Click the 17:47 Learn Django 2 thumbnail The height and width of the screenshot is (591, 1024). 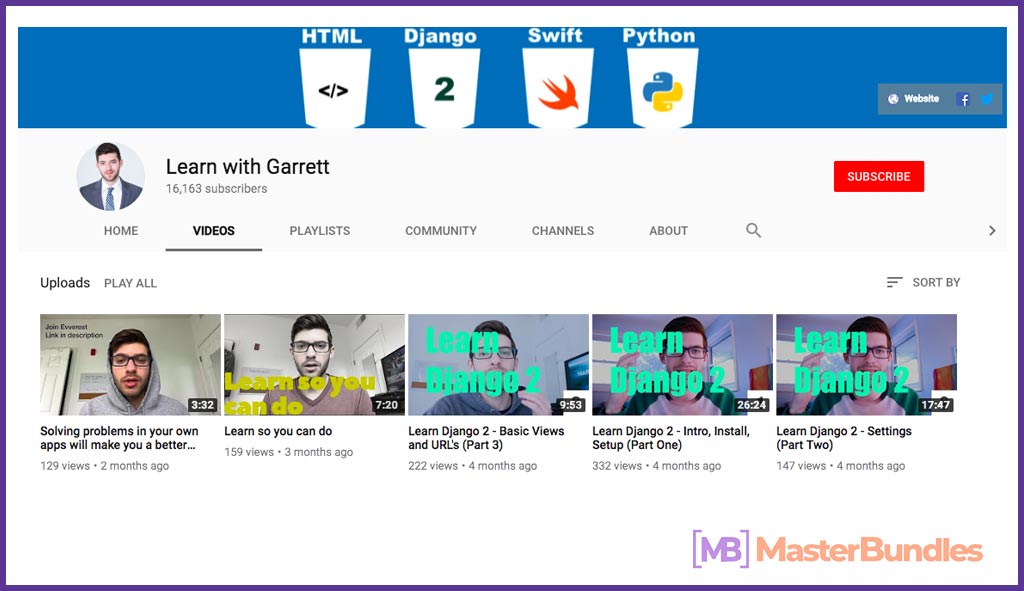[867, 364]
